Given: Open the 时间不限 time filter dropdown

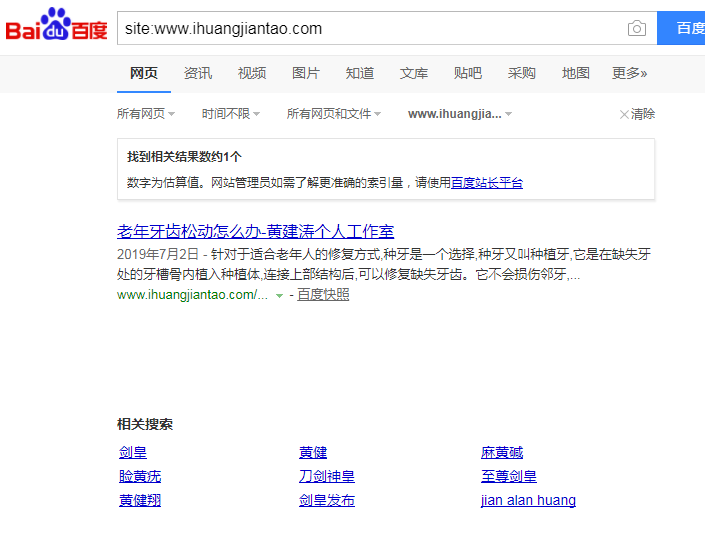Looking at the screenshot, I should click(x=231, y=114).
